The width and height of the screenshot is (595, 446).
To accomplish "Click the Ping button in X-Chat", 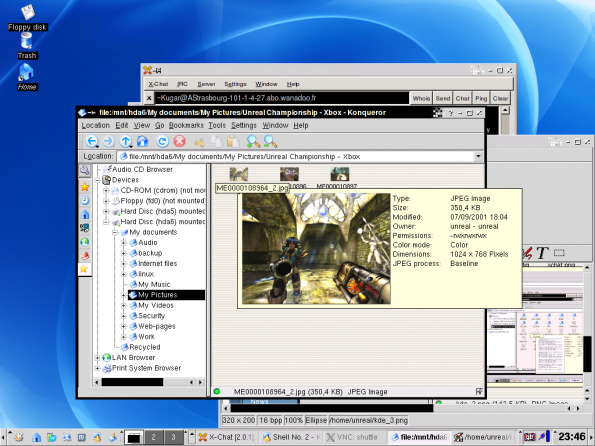I will (481, 98).
